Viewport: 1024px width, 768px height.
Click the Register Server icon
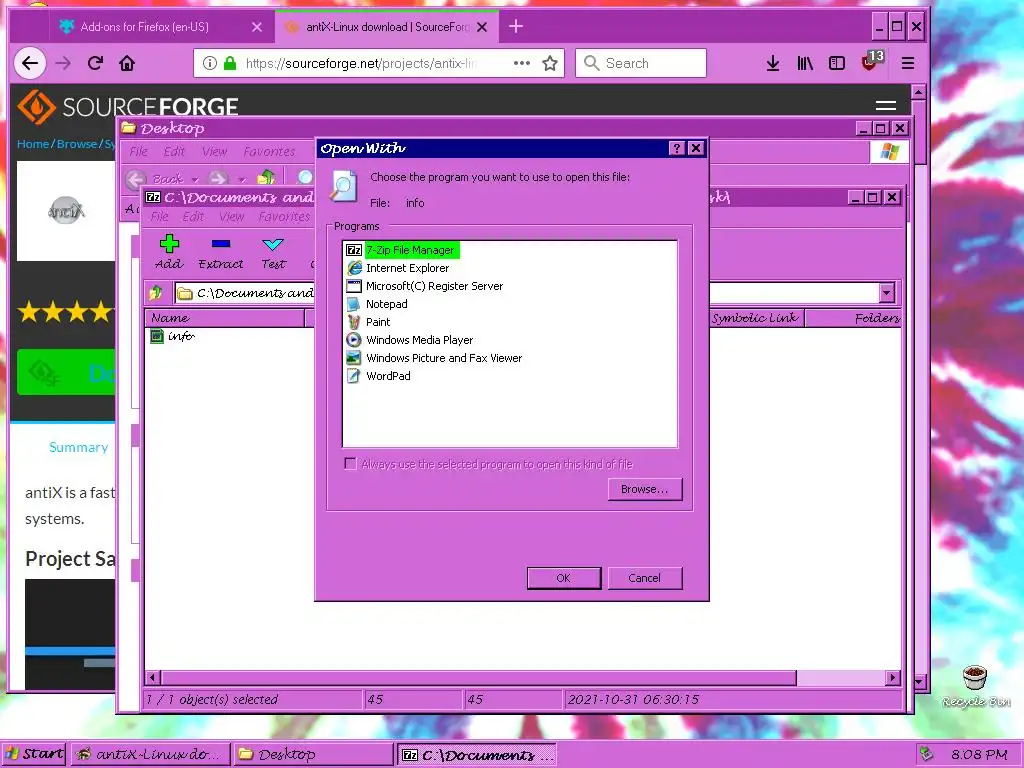tap(354, 286)
